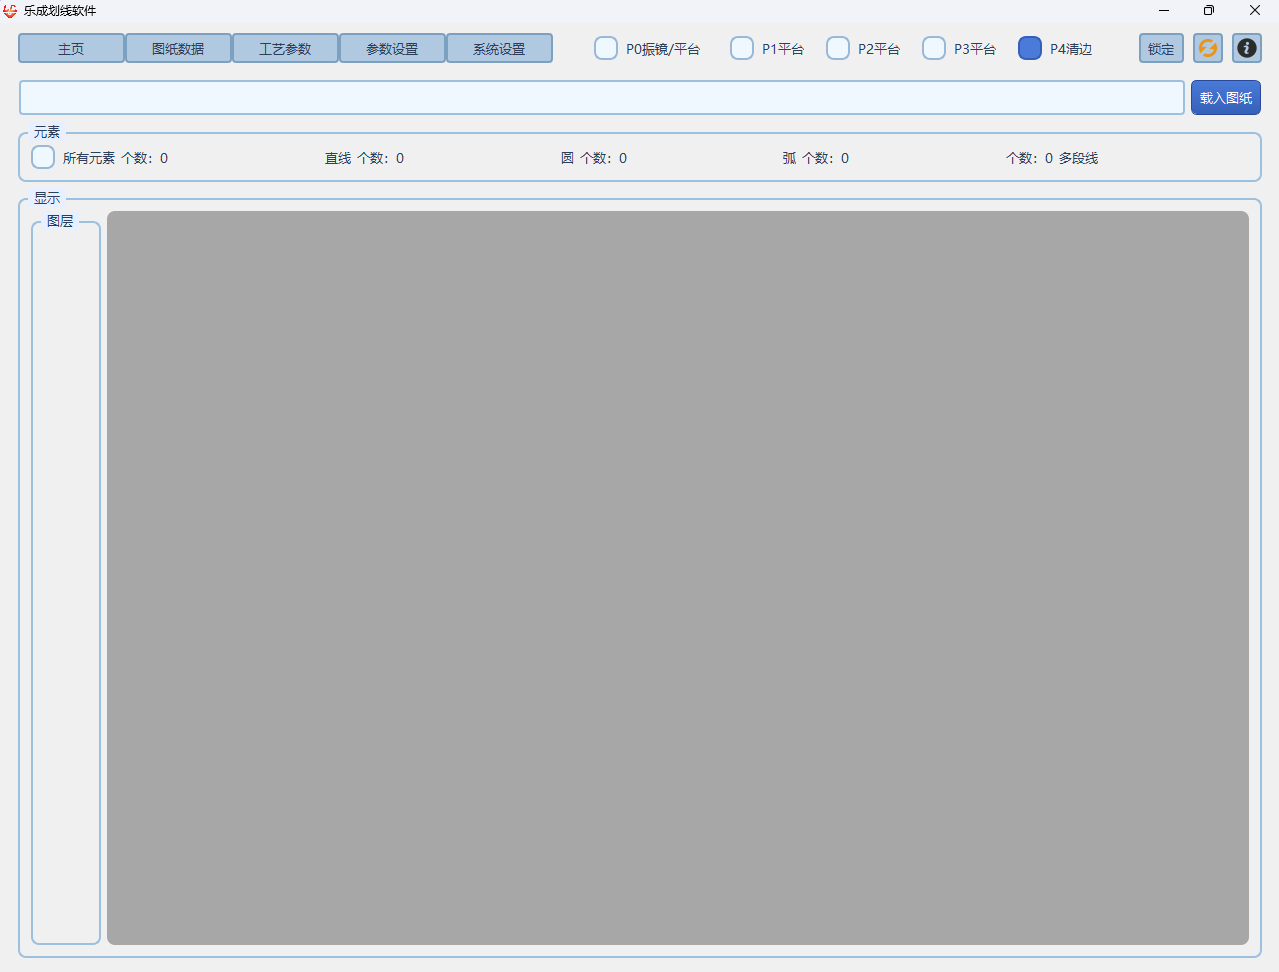The image size is (1279, 972).
Task: Focus the drawing file path input field
Action: [602, 98]
